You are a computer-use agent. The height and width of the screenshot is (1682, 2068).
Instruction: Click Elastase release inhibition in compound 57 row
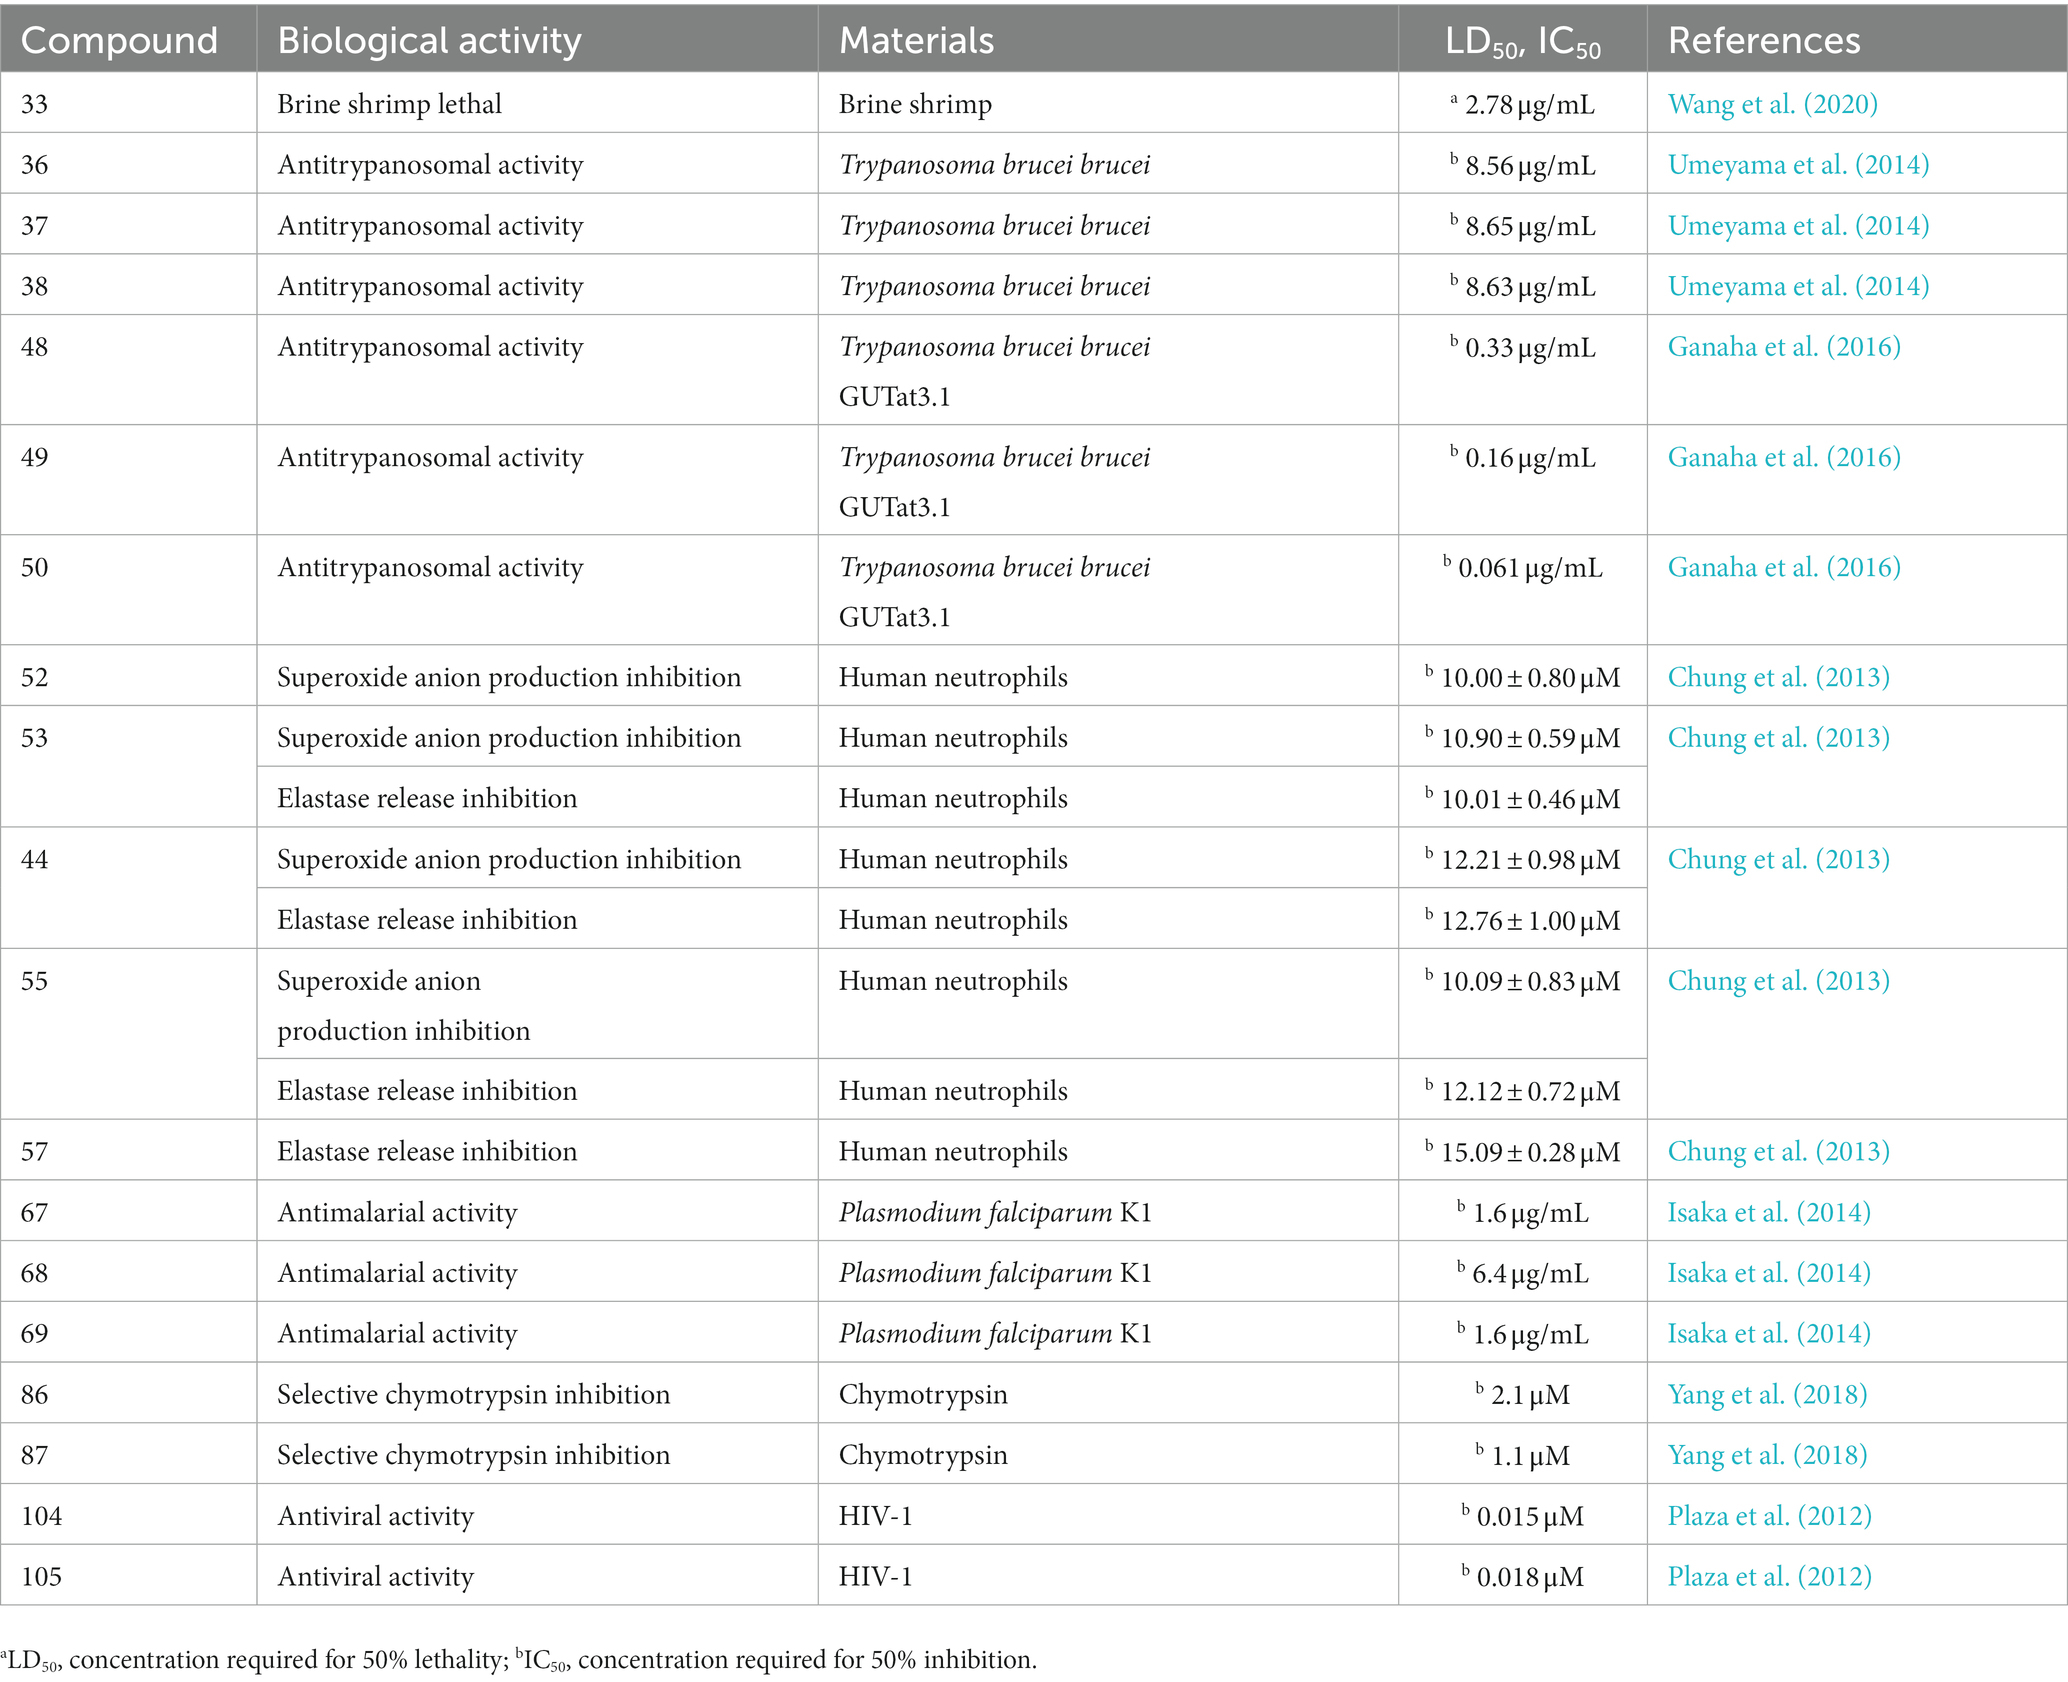(427, 1151)
